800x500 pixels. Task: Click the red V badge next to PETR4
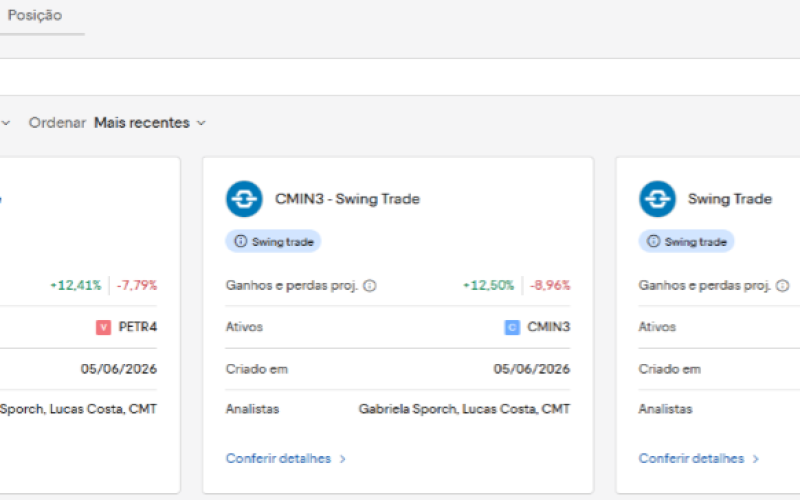tap(104, 327)
